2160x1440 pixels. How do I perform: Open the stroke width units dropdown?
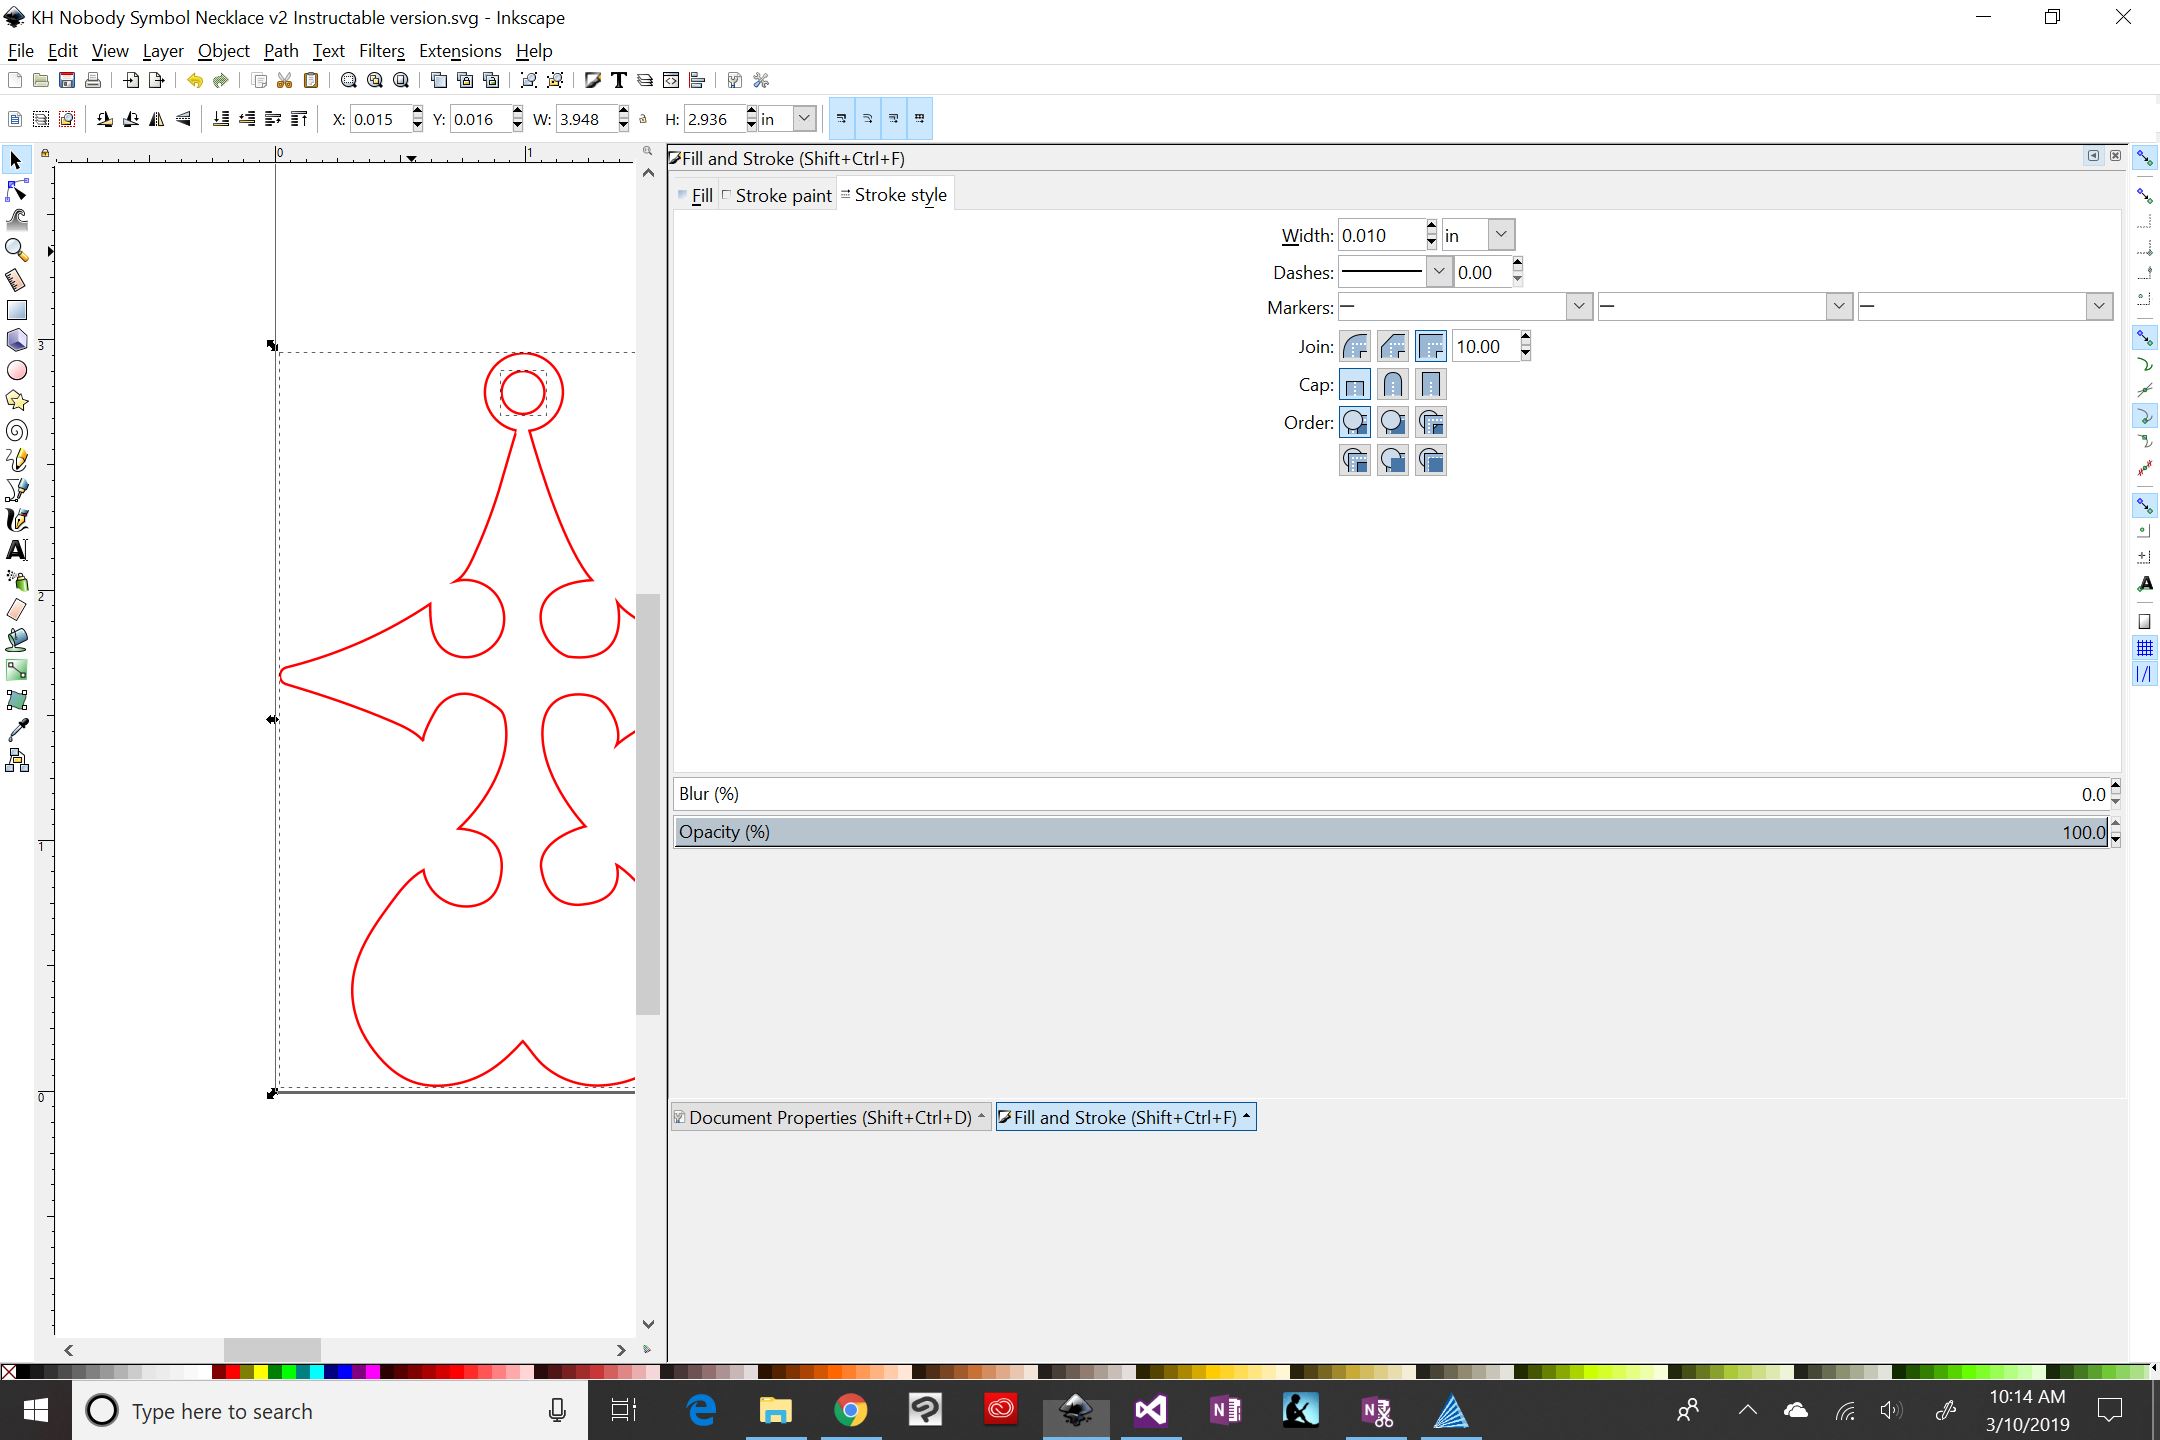[1498, 235]
